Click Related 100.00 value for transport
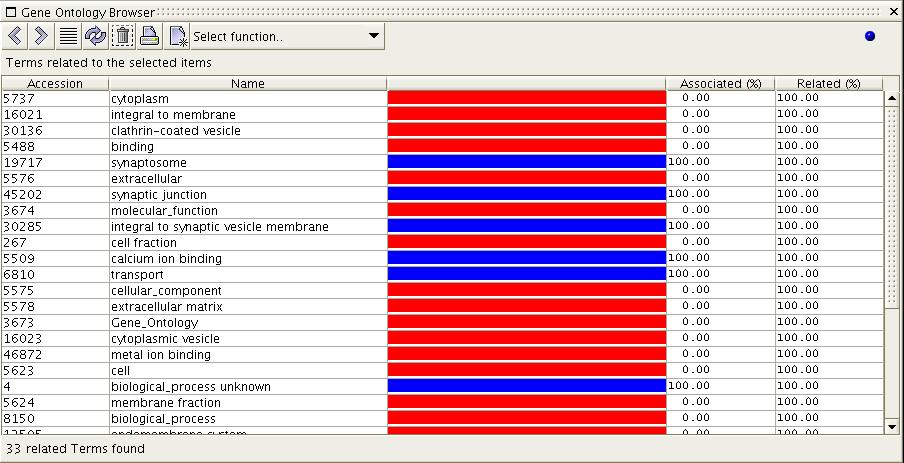This screenshot has height=463, width=904. pos(798,274)
